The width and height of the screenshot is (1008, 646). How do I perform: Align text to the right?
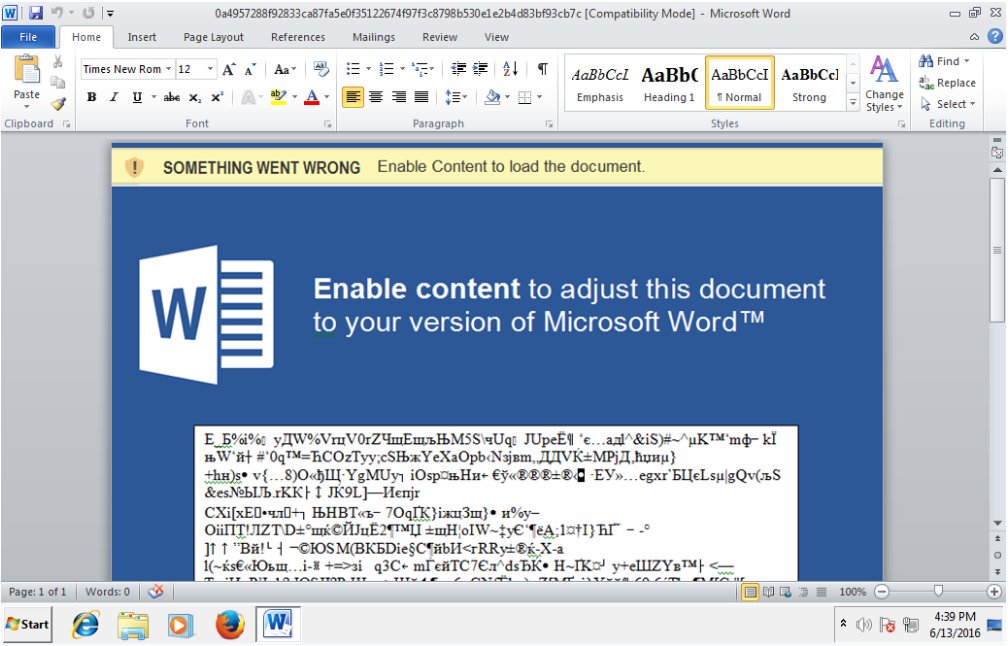click(x=399, y=97)
